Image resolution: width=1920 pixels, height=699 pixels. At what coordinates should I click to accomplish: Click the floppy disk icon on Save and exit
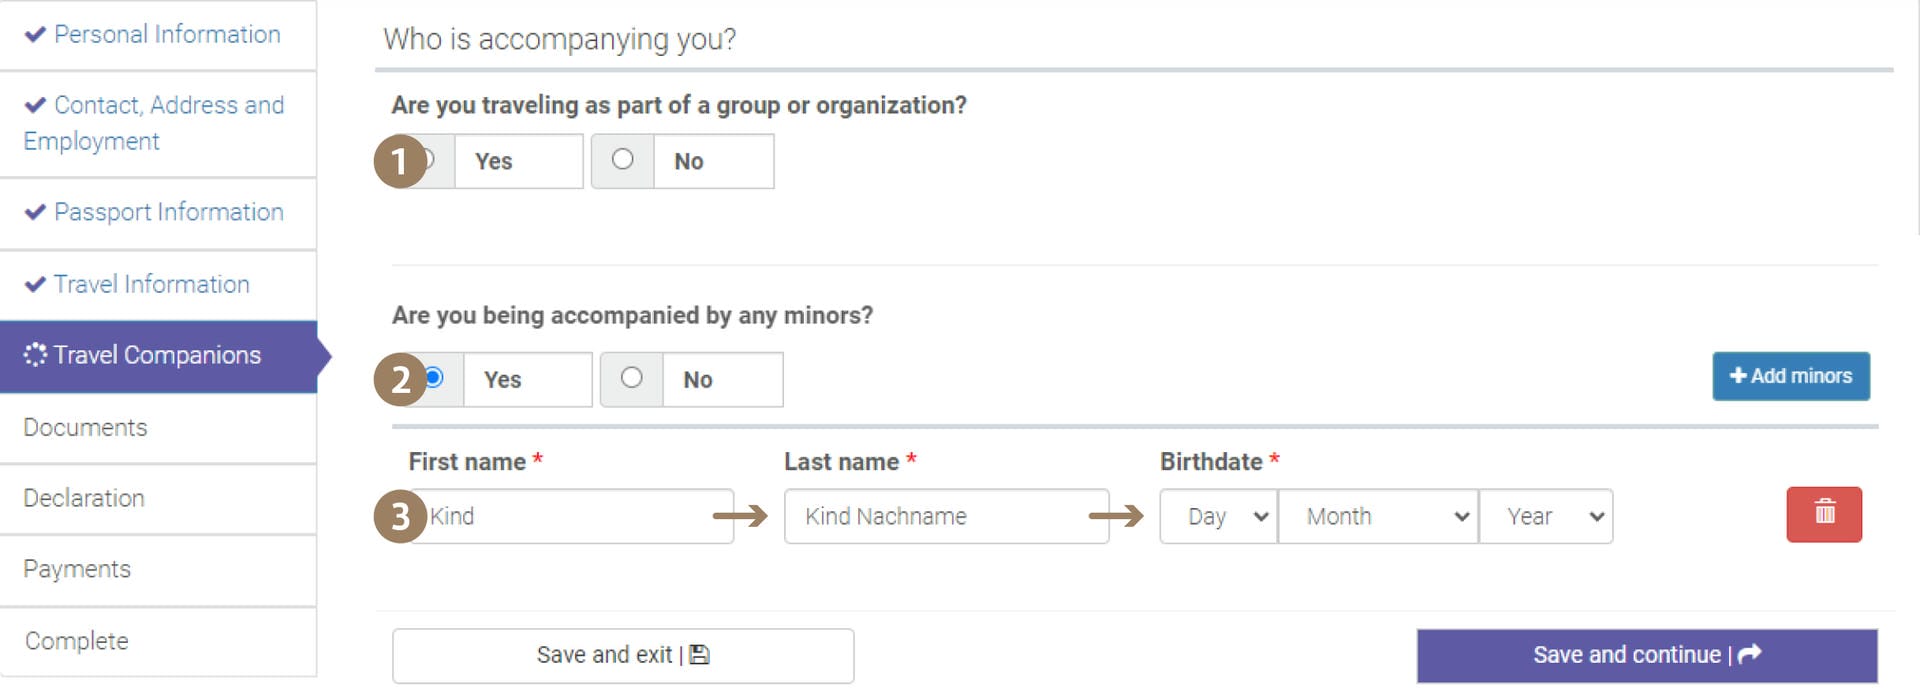click(x=700, y=655)
